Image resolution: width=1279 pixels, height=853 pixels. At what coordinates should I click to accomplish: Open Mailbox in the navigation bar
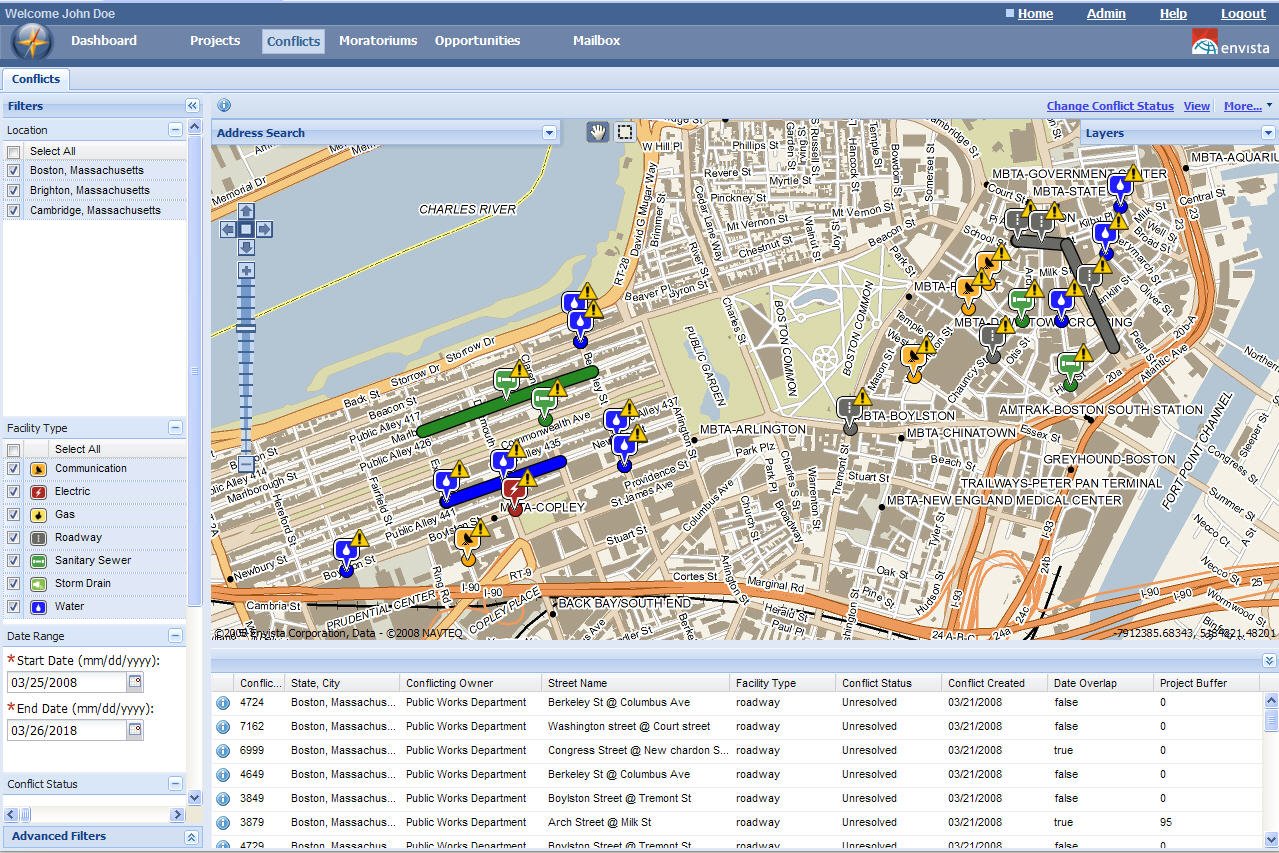(597, 41)
